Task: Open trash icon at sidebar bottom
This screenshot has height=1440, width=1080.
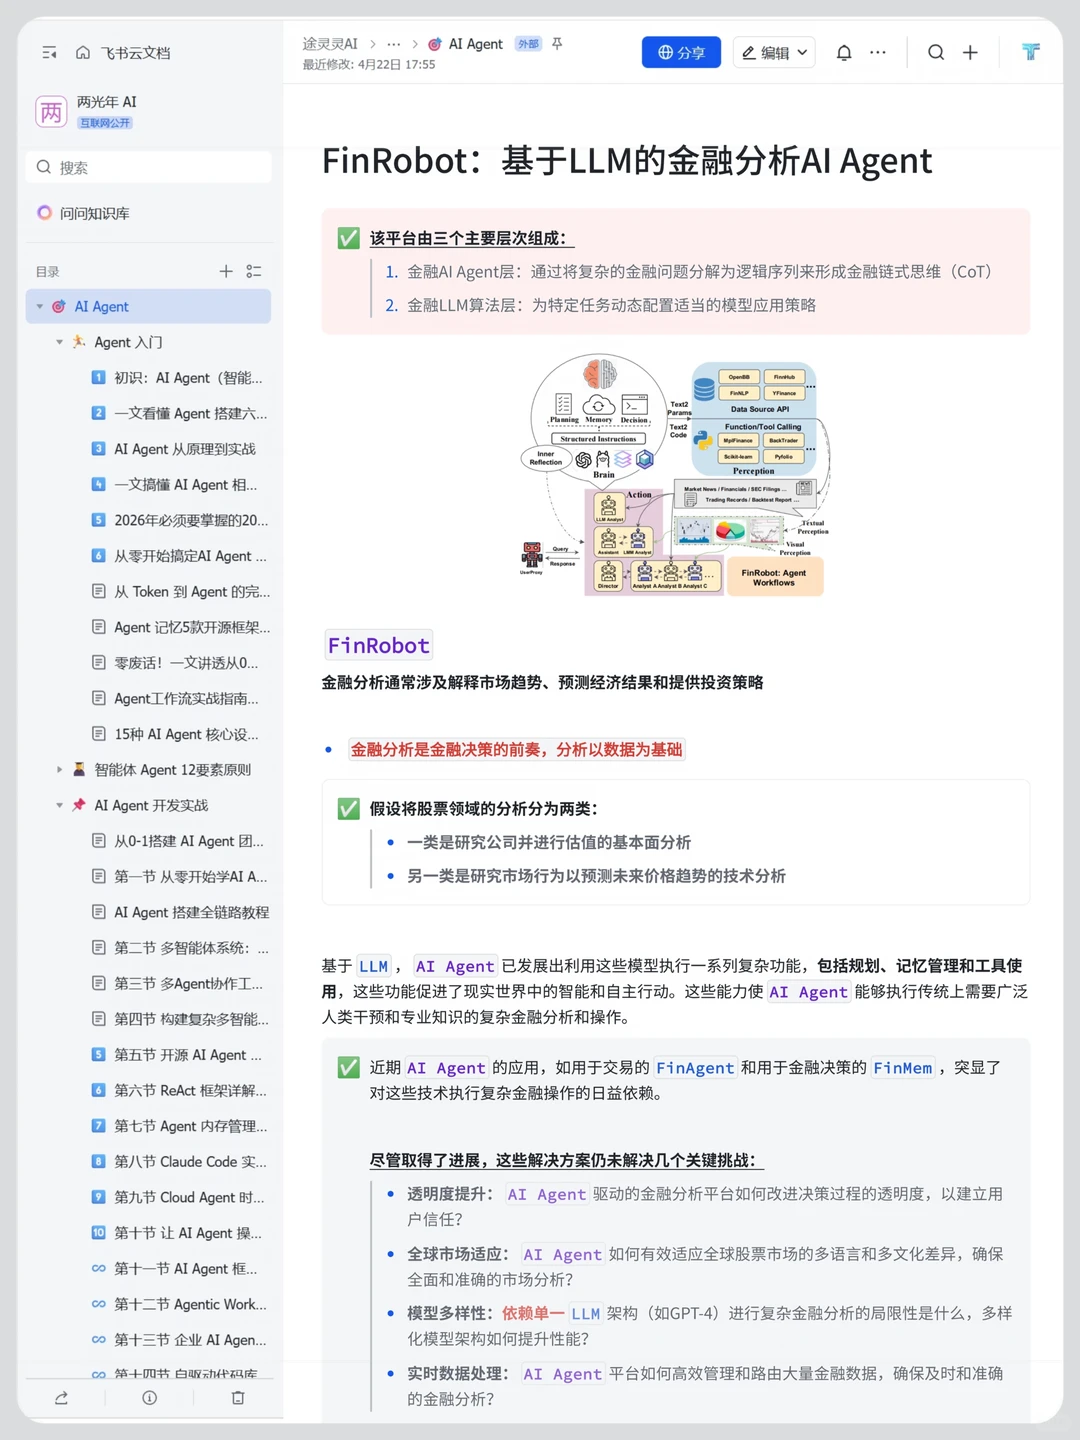Action: pos(238,1398)
